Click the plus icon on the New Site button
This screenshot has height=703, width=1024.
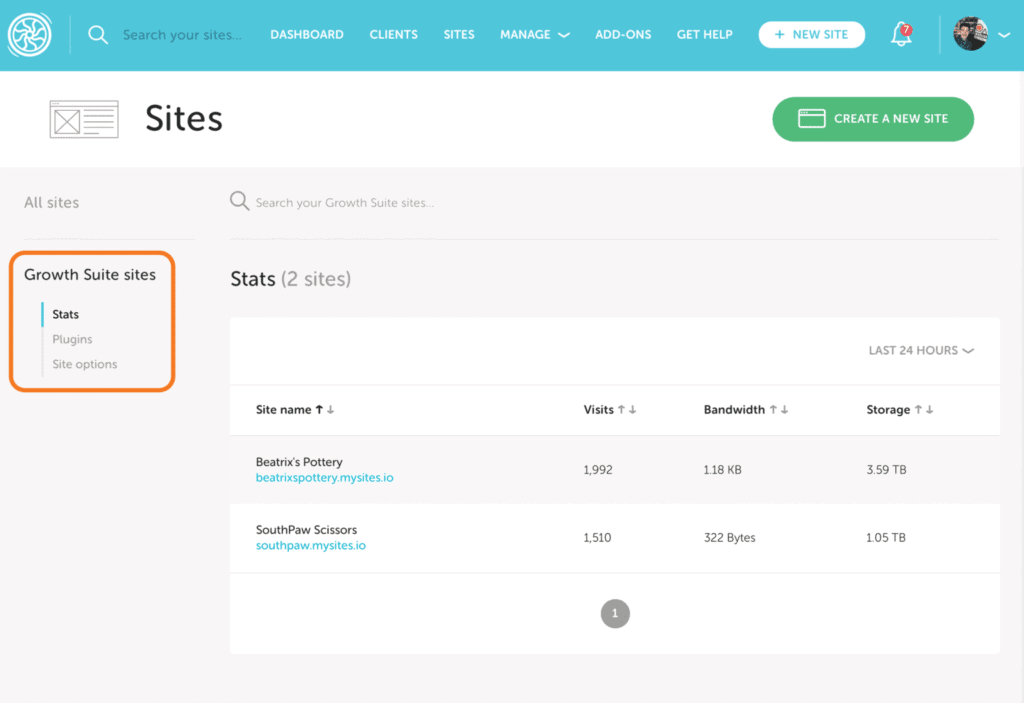coord(779,34)
